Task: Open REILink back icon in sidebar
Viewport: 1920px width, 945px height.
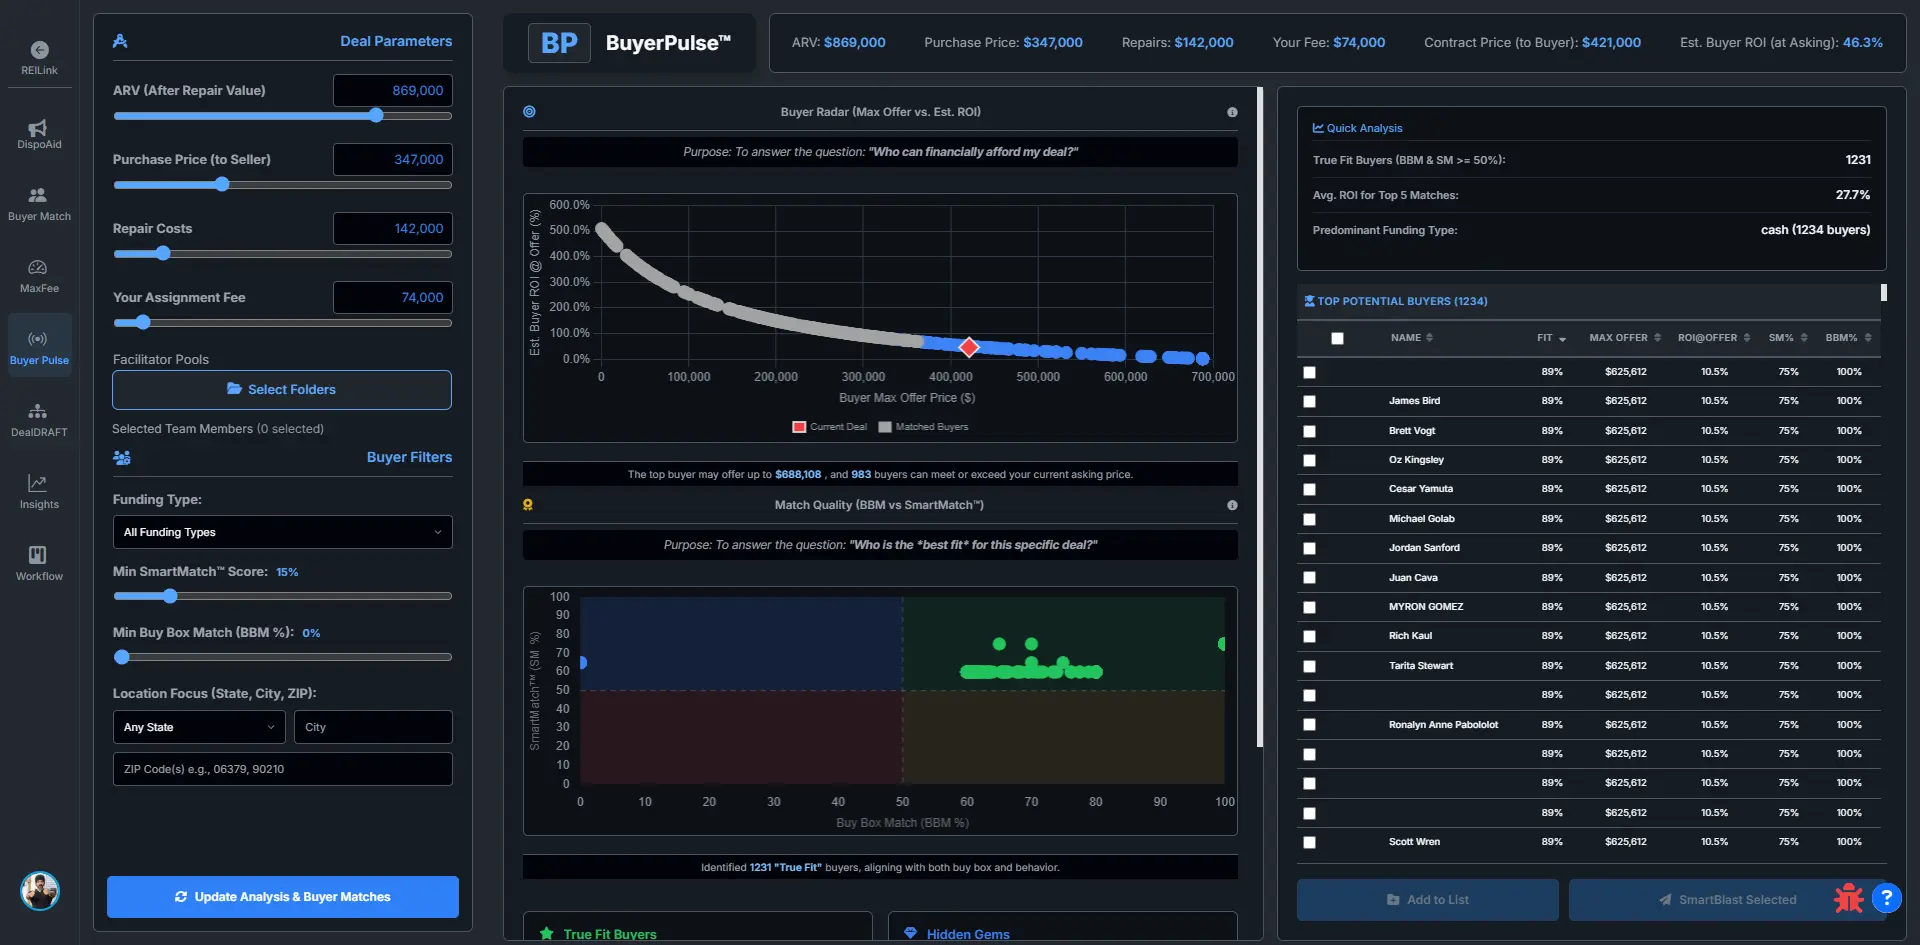Action: click(x=39, y=50)
